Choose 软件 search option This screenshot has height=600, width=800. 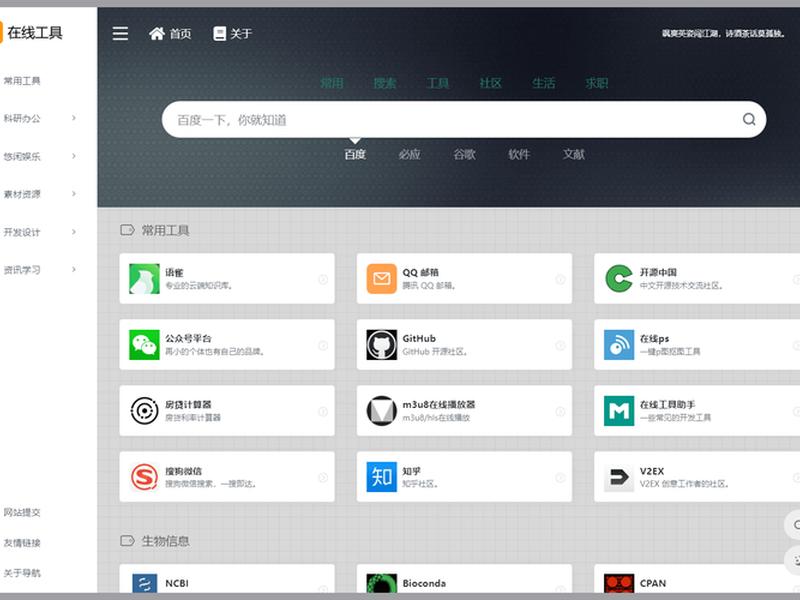tap(519, 154)
